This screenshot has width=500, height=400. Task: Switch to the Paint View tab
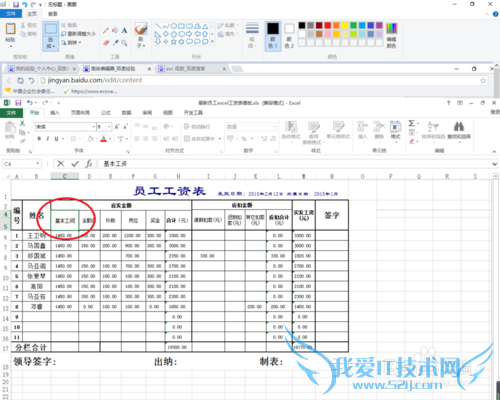tap(52, 14)
